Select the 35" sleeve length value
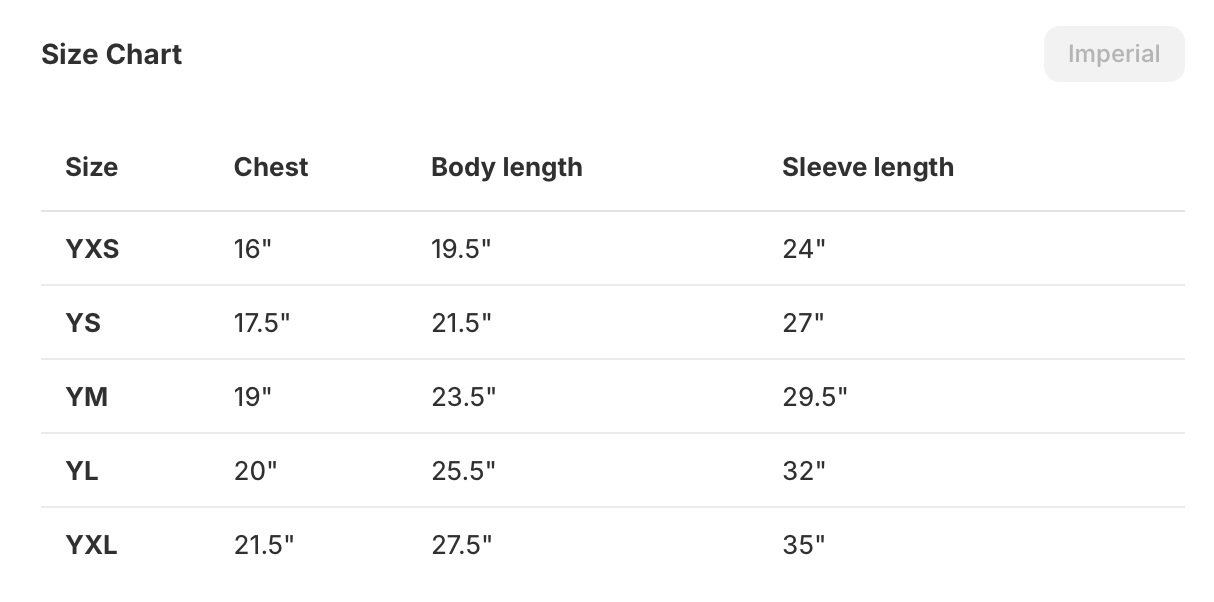This screenshot has height=602, width=1214. click(x=804, y=545)
